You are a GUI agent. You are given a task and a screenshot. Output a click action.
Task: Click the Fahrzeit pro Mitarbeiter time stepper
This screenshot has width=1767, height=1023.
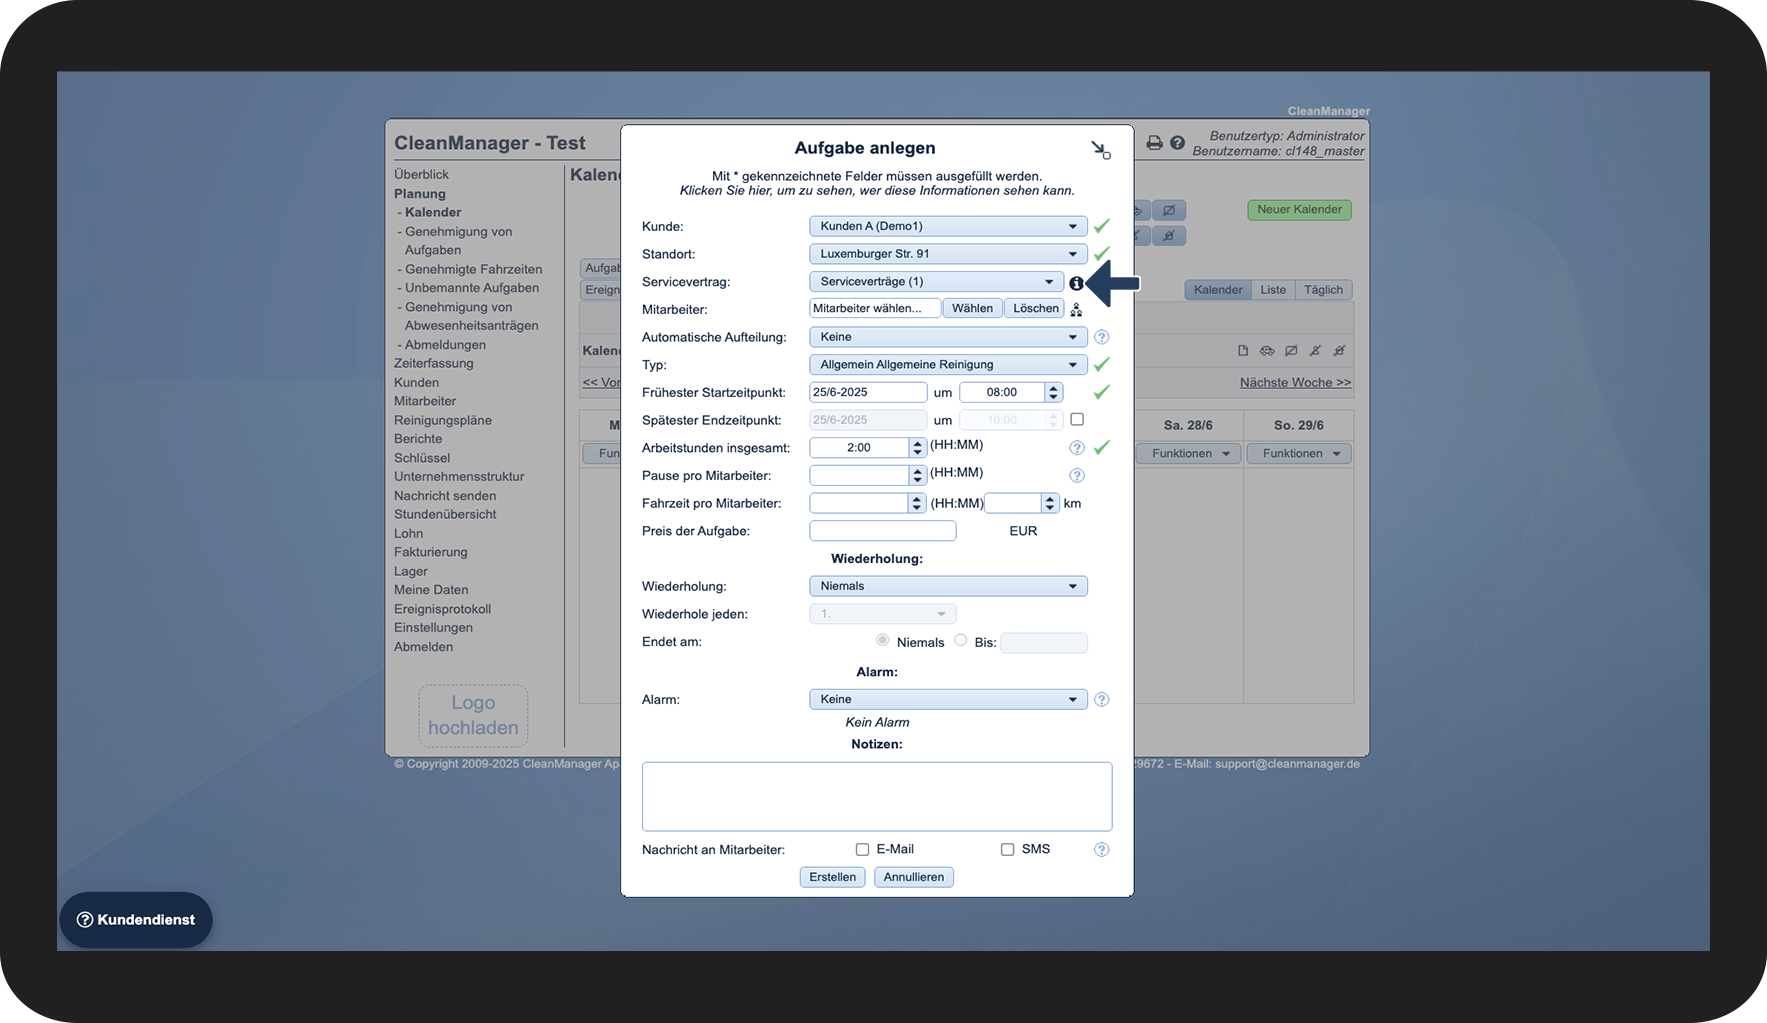click(917, 503)
